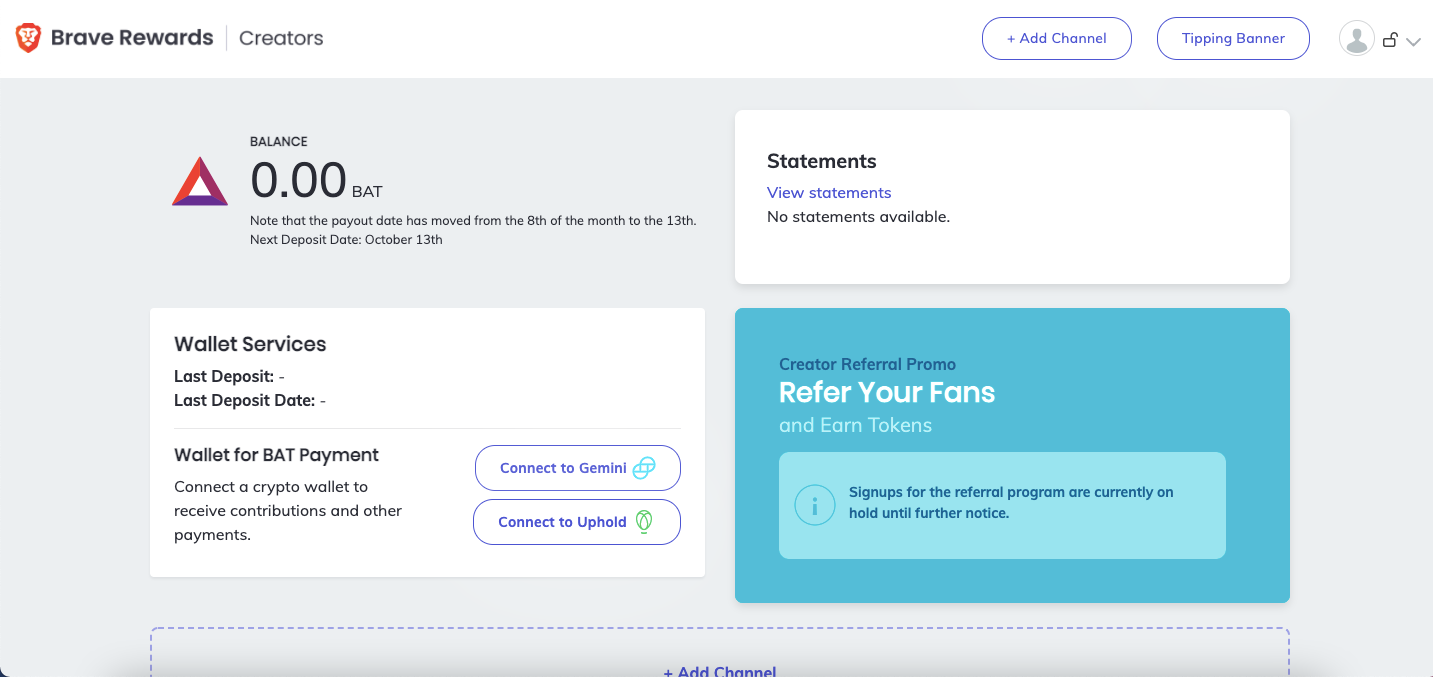Click the Refer Your Fans promo card

[x=1012, y=455]
